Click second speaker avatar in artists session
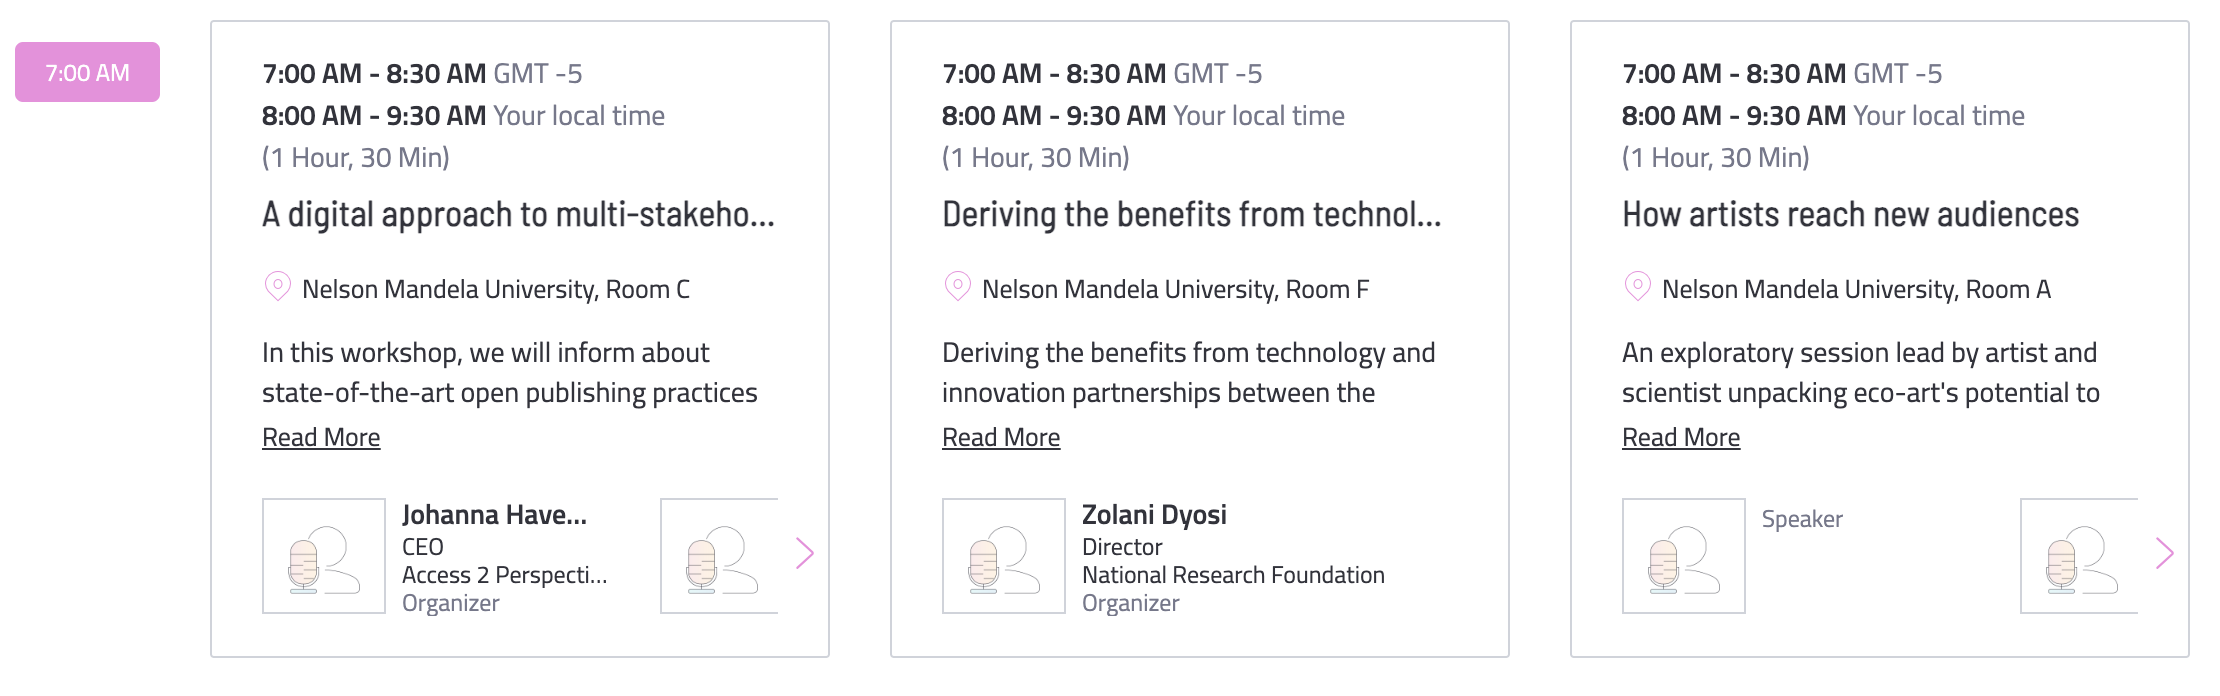The image size is (2220, 696). pos(2079,556)
